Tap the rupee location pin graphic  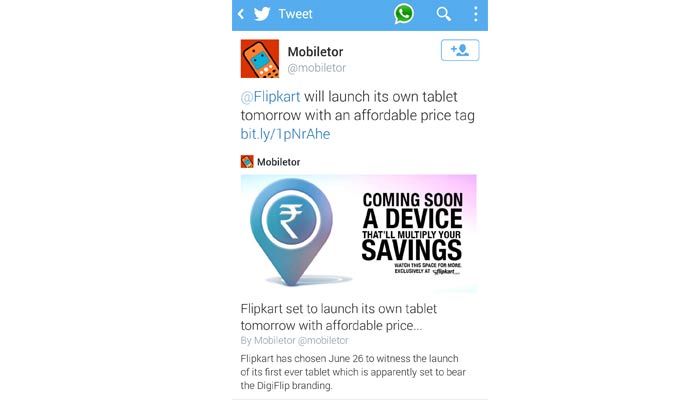click(x=291, y=231)
